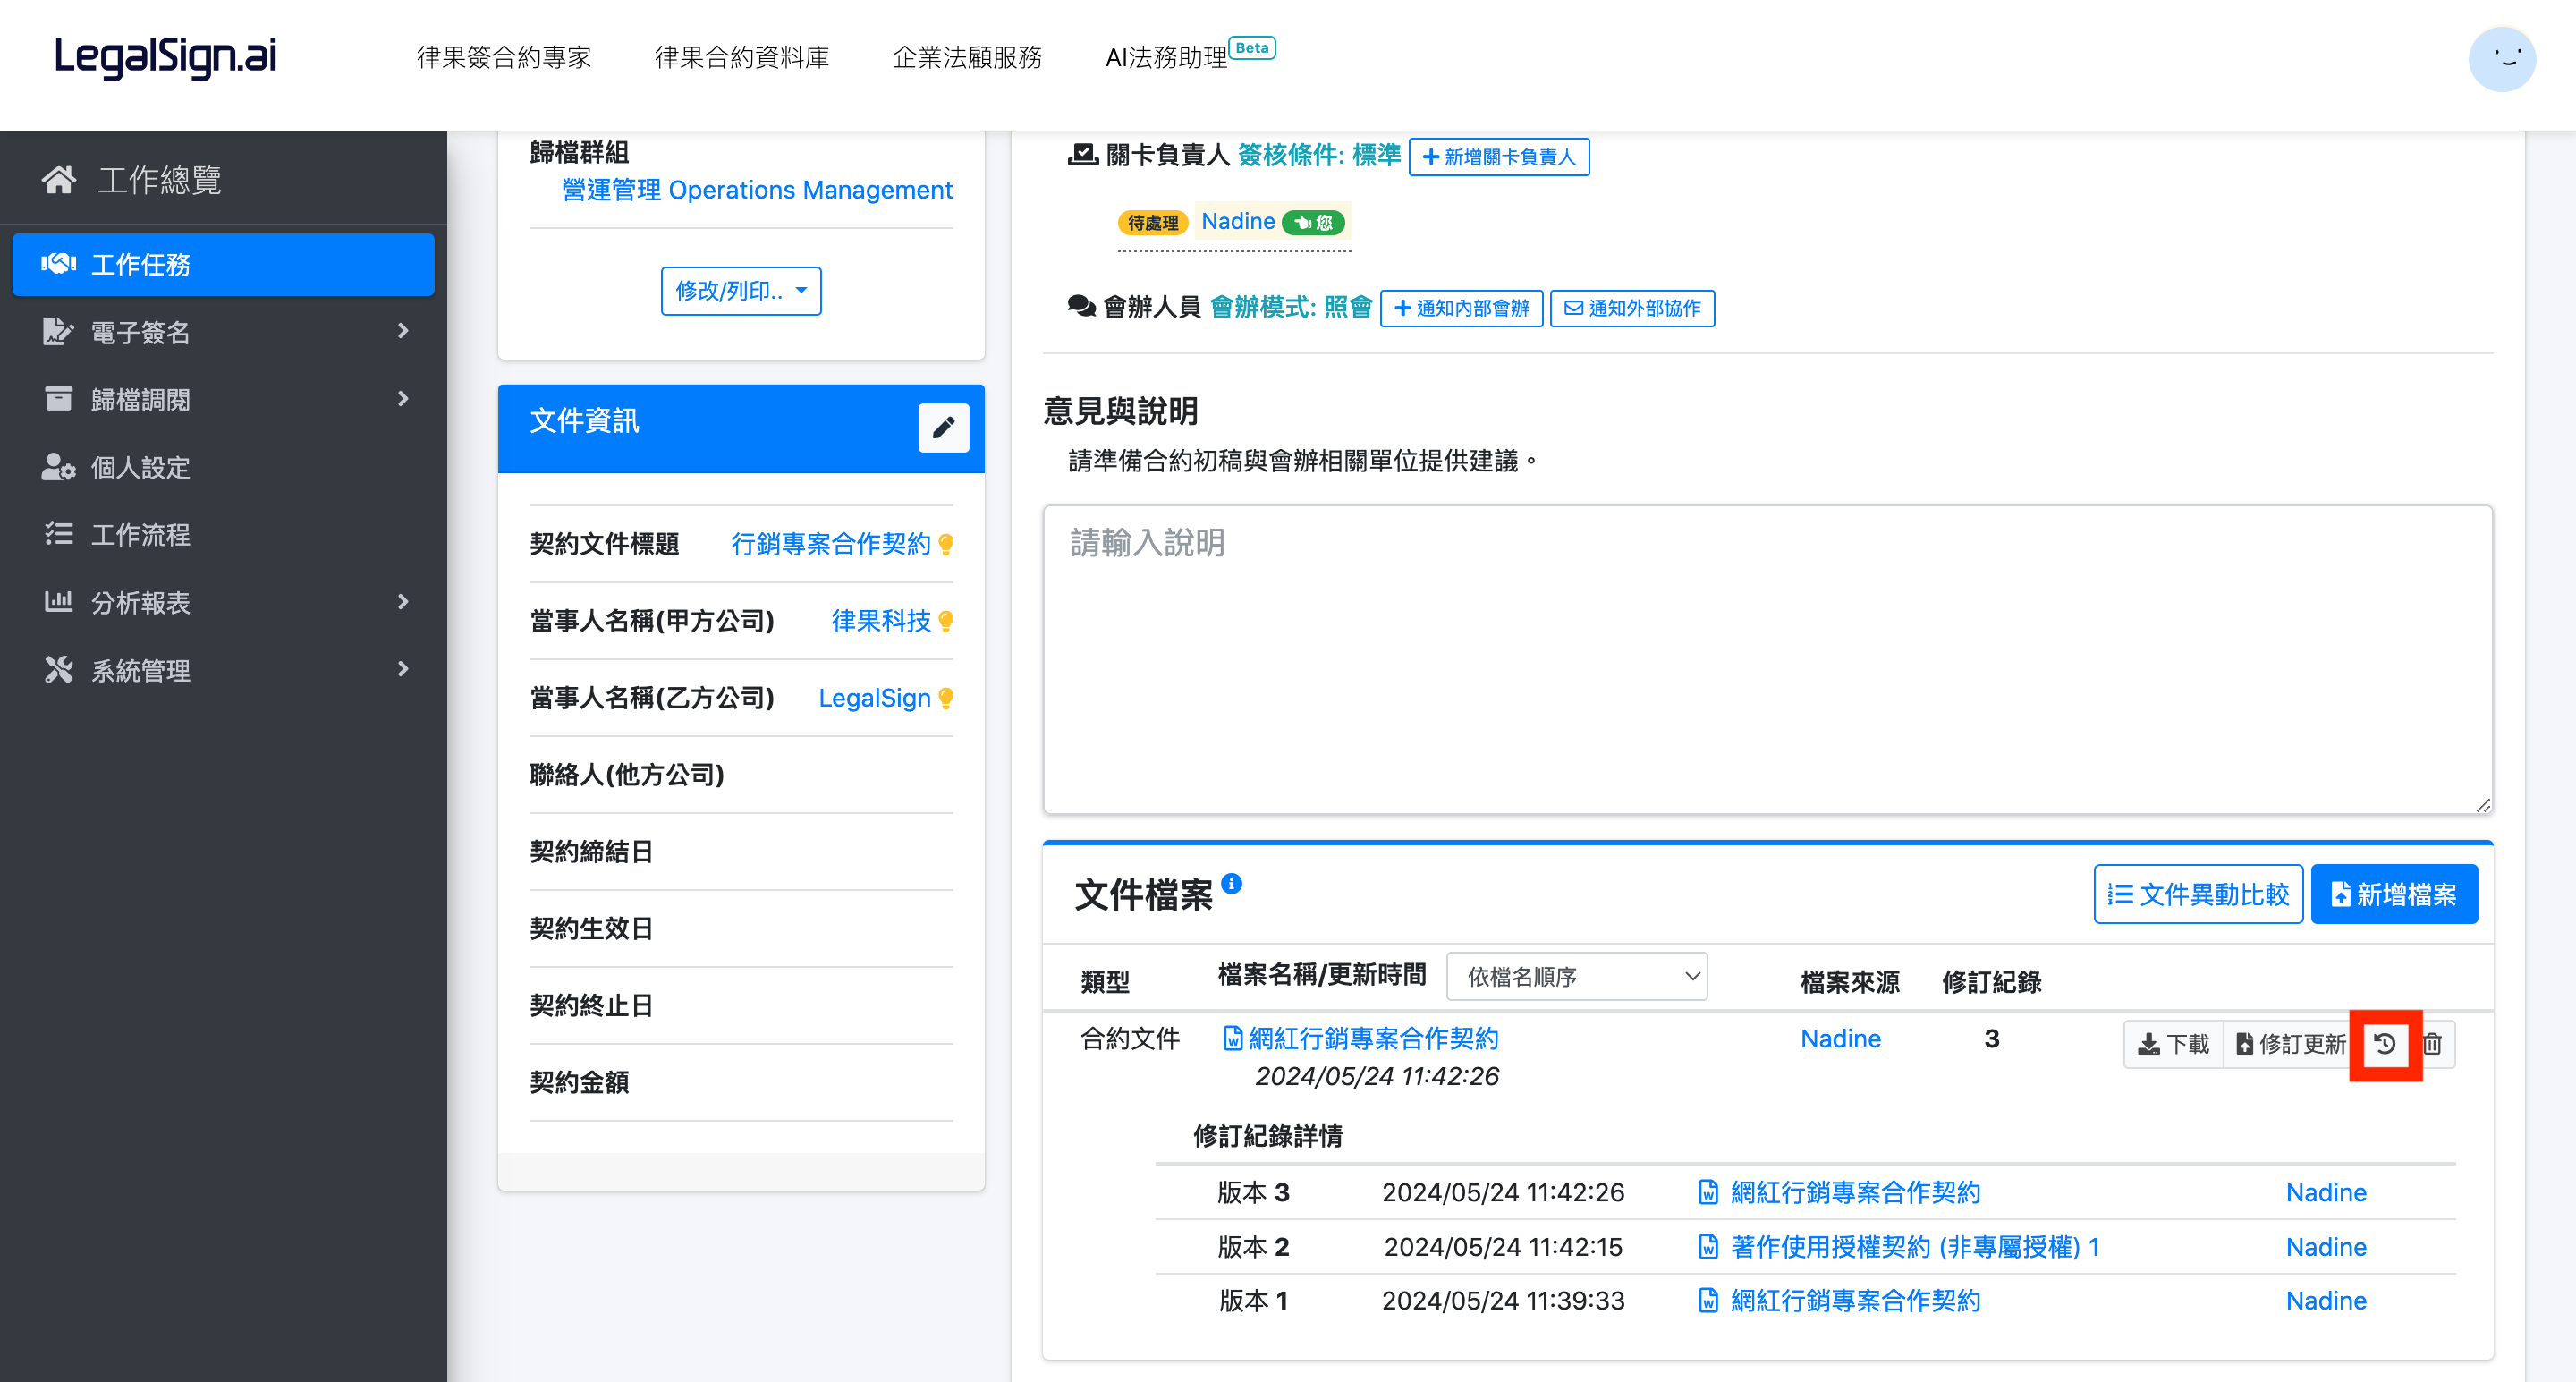
Task: Expand the 電子簽名 sidebar menu
Action: [x=223, y=332]
